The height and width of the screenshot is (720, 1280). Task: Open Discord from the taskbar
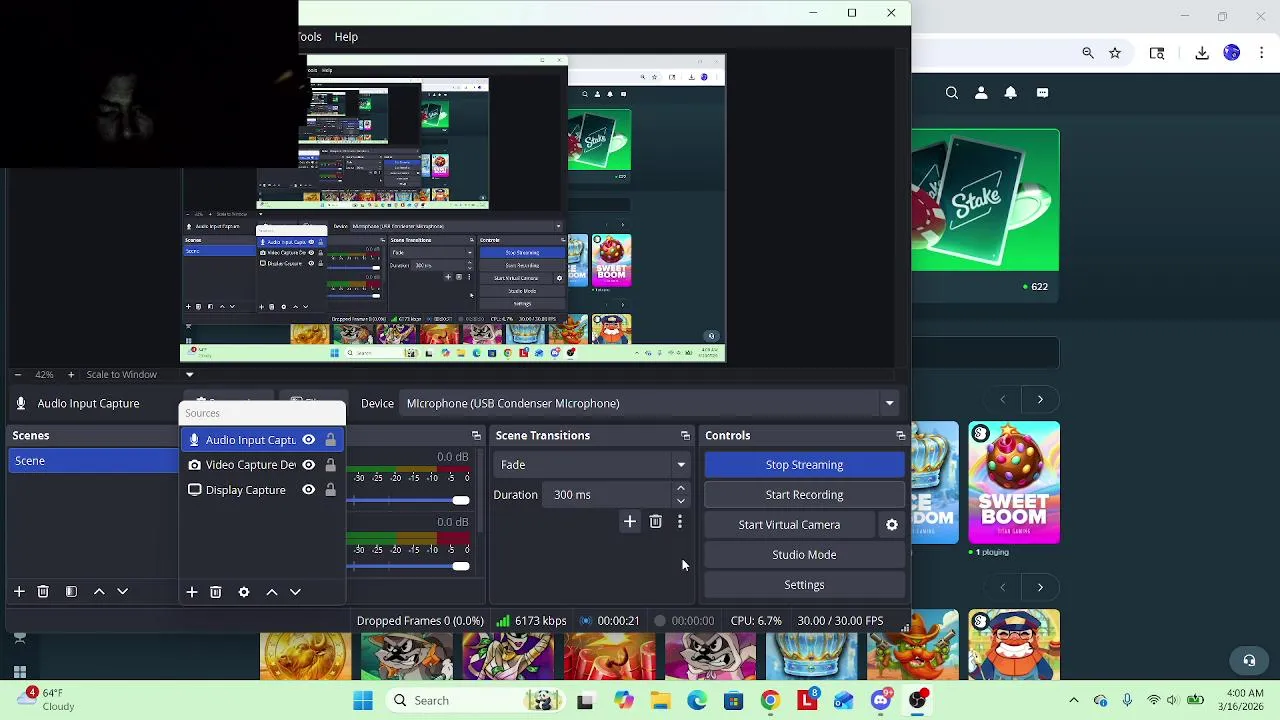881,701
